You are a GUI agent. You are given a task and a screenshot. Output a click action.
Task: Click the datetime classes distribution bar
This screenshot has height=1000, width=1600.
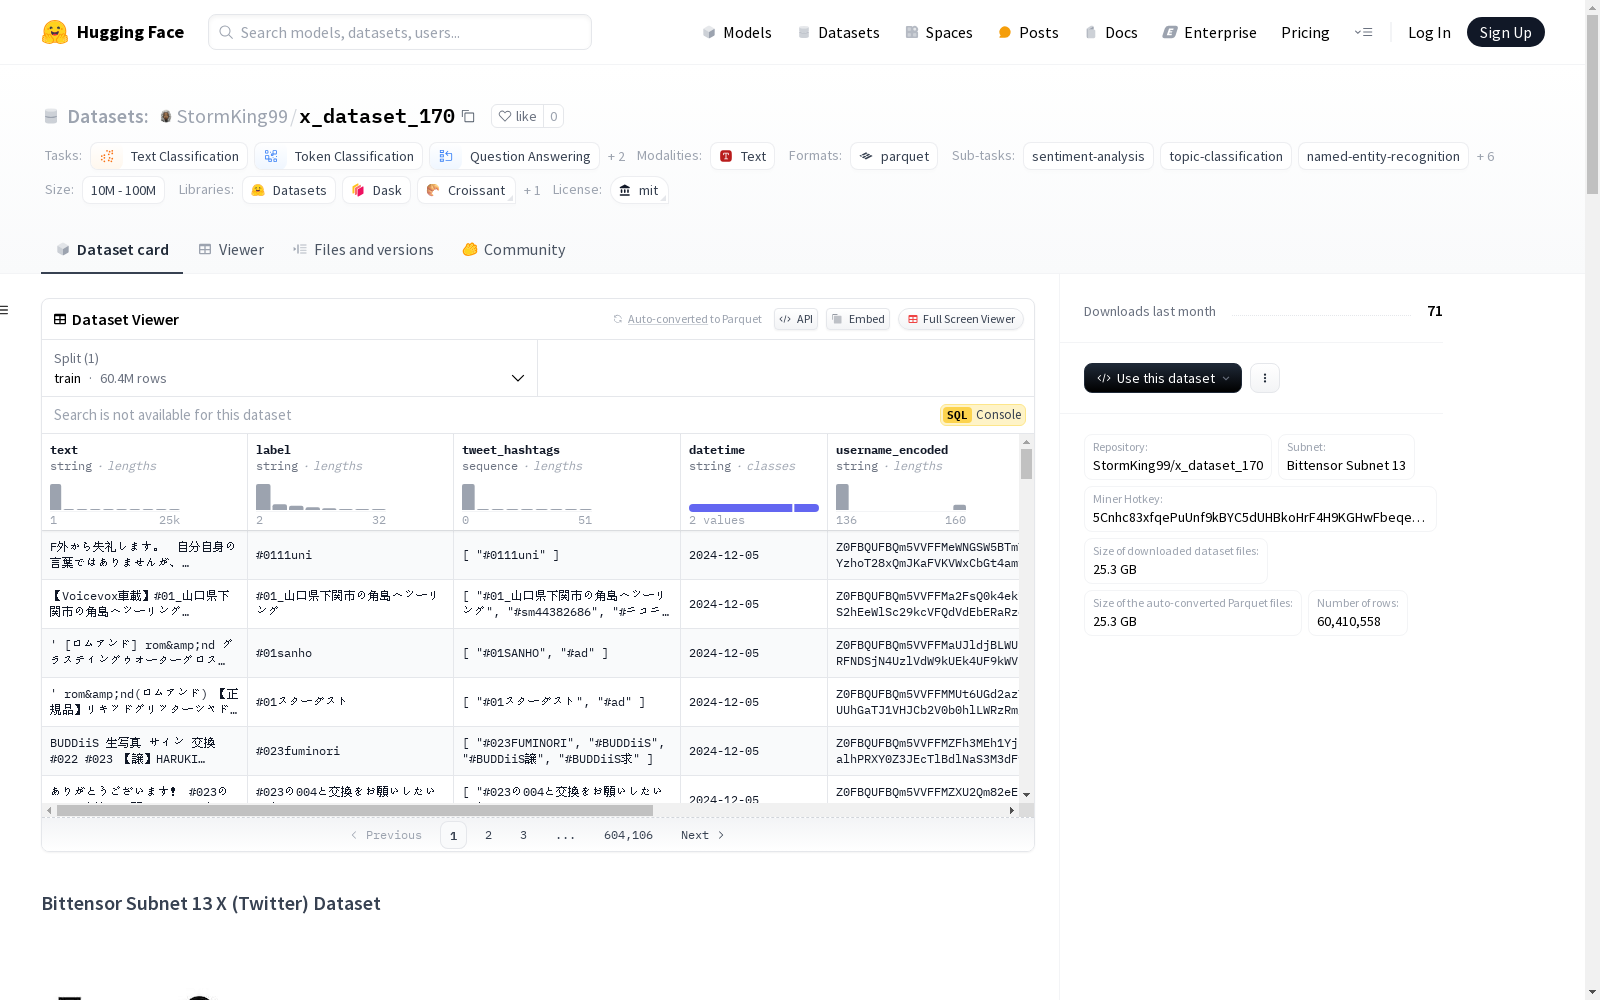coord(754,508)
